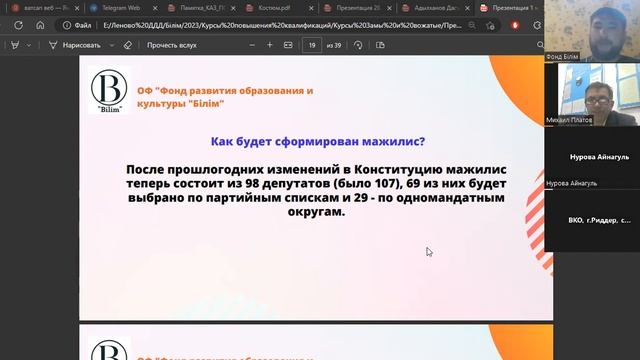Click the address bar file path
Image resolution: width=640 pixels, height=360 pixels.
(282, 25)
